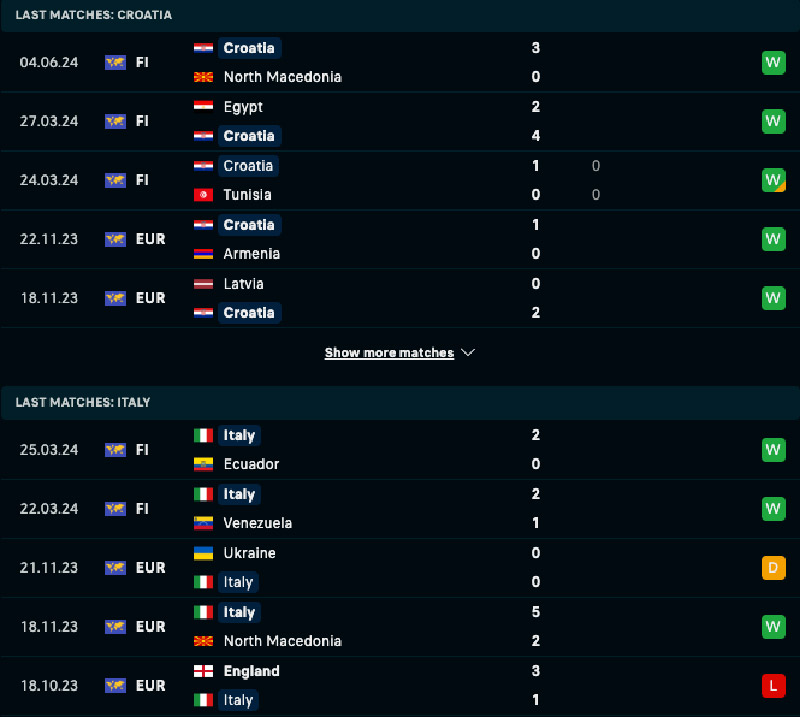Click the win badge with orange corner for Tunisia match
Screen dimensions: 800x717
pyautogui.click(x=773, y=181)
